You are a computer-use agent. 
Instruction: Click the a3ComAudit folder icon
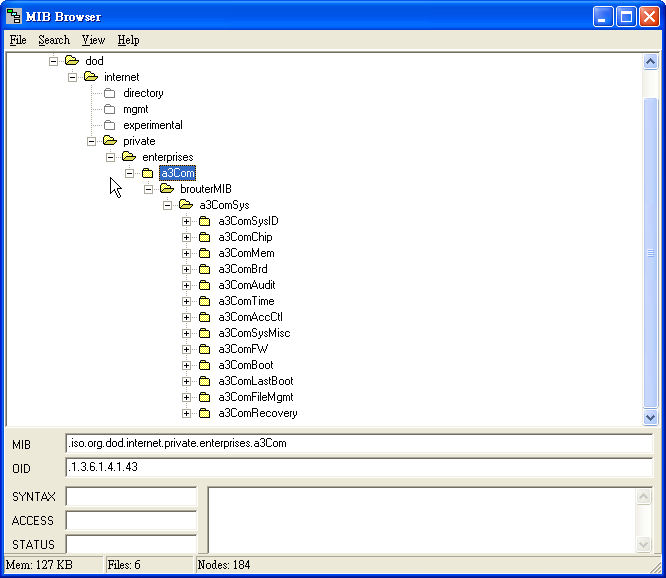[205, 285]
